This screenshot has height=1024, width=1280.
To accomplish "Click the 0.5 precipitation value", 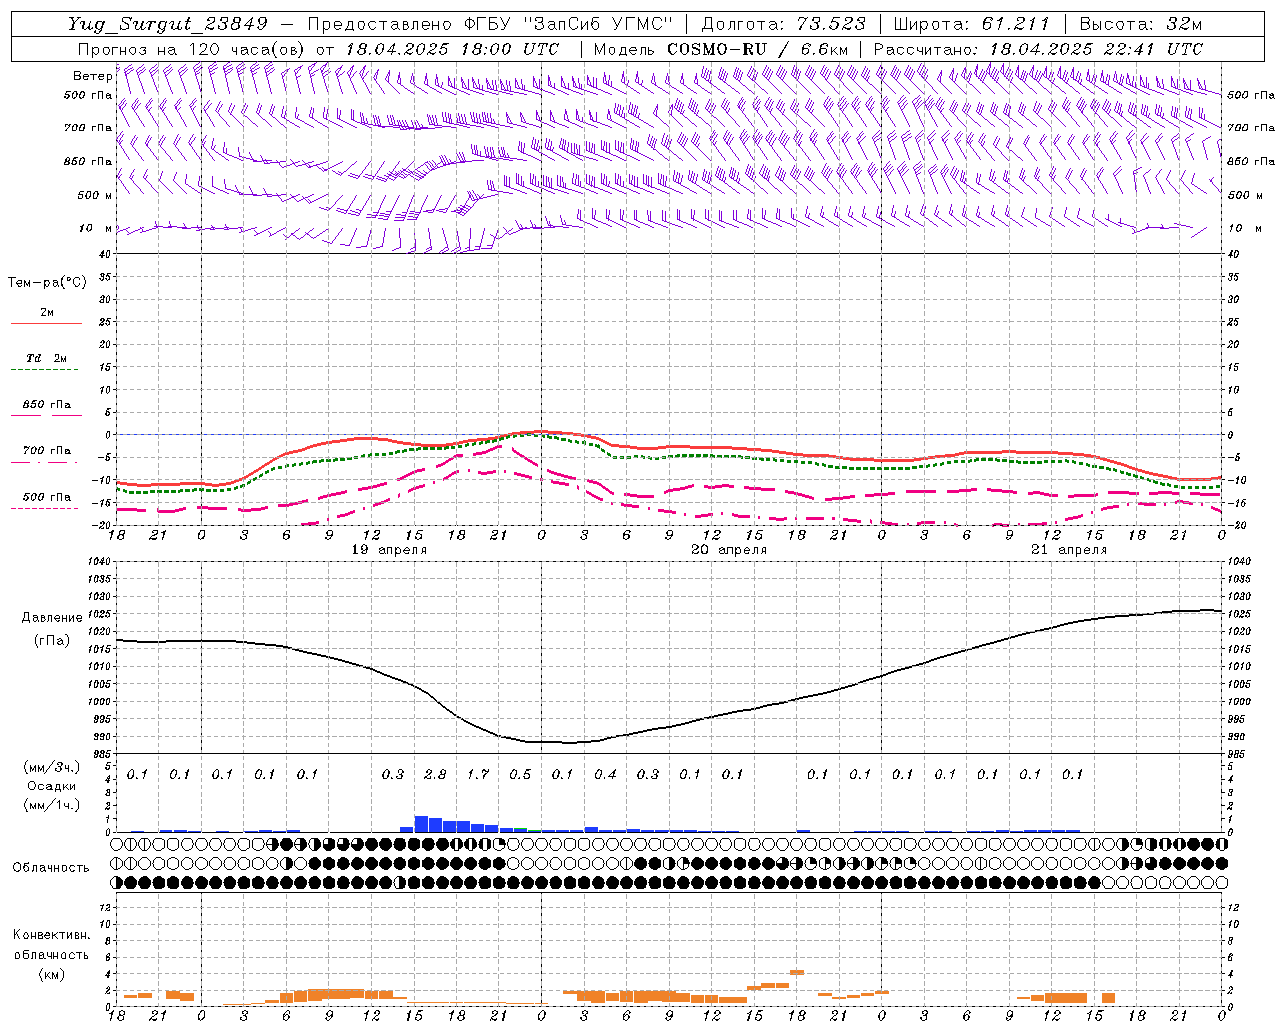I will point(520,775).
